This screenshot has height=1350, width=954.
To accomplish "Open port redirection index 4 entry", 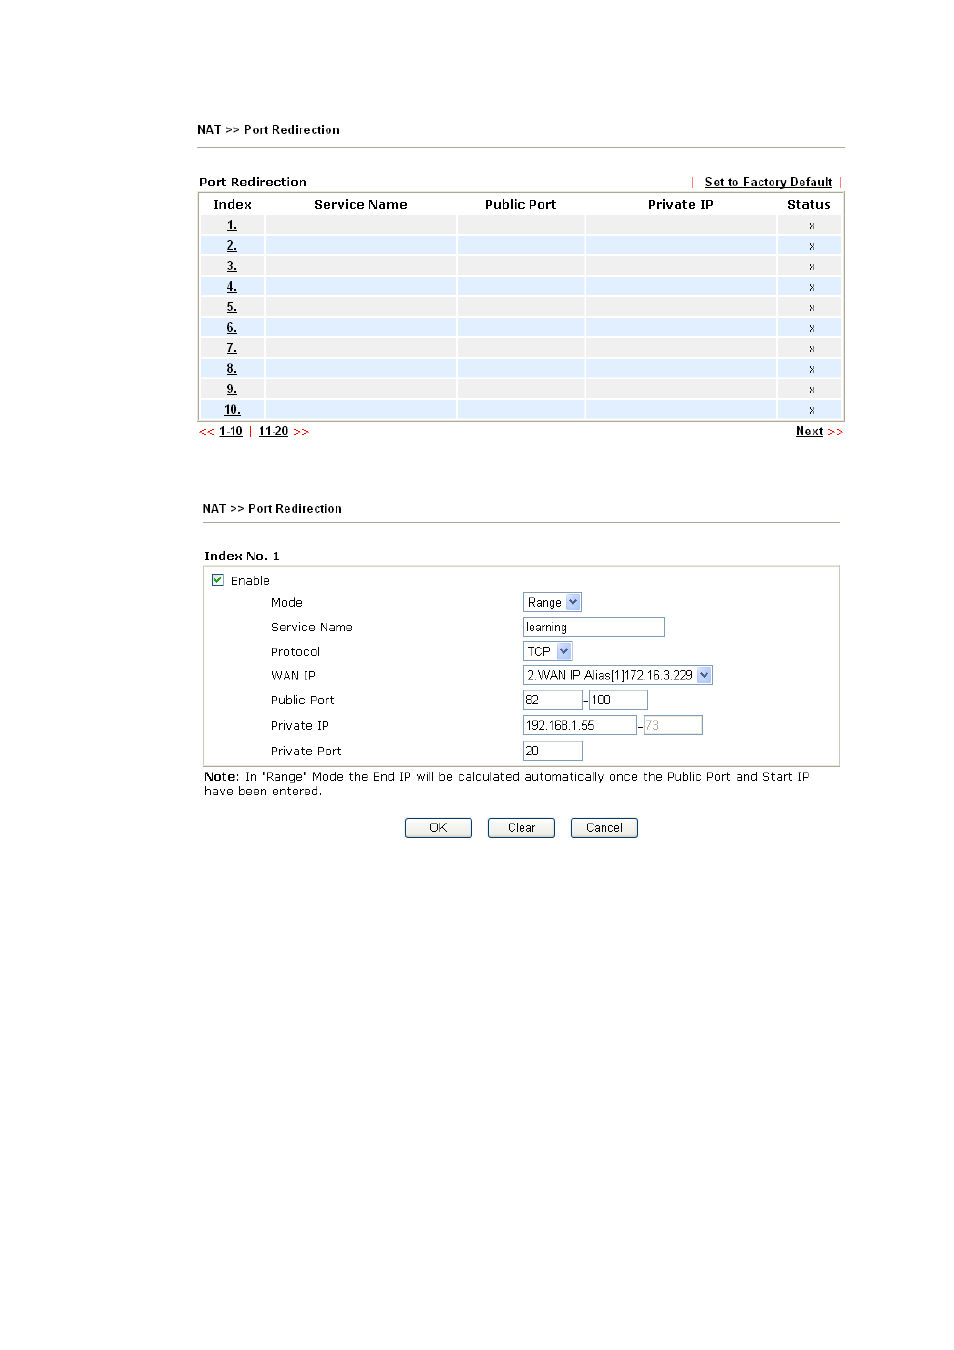I will coord(231,286).
